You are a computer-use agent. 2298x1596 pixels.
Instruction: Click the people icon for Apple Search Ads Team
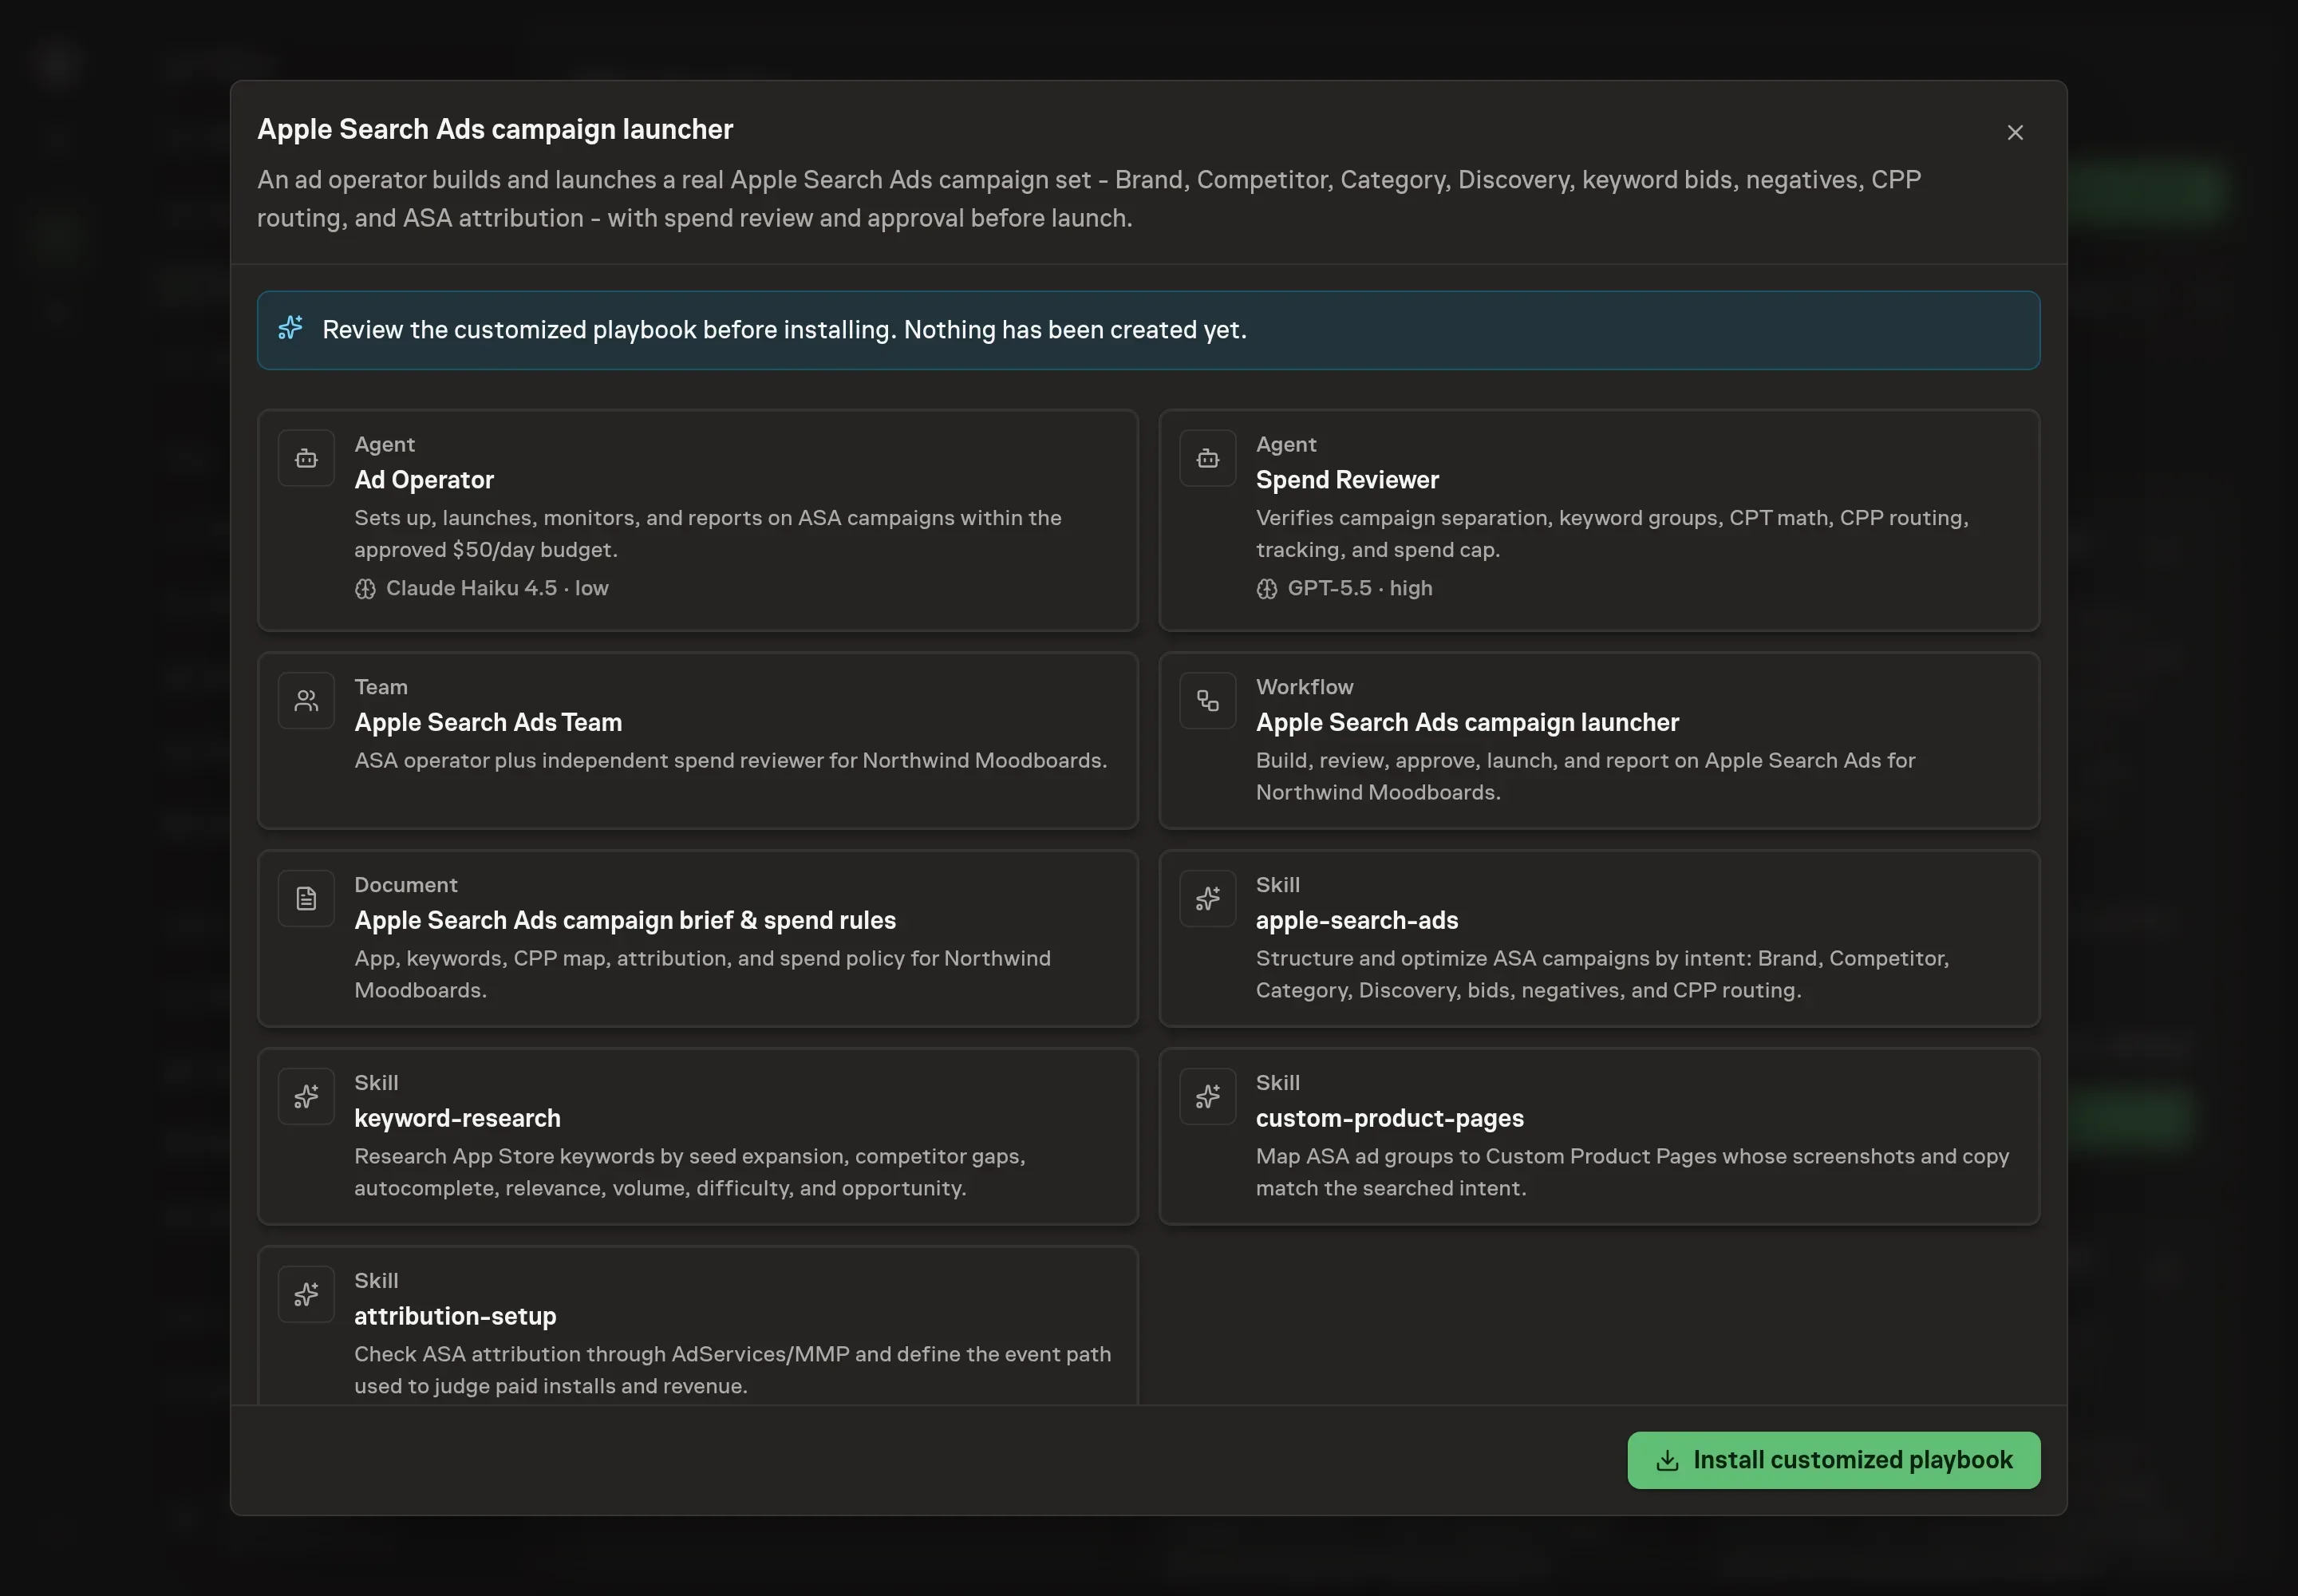tap(306, 701)
